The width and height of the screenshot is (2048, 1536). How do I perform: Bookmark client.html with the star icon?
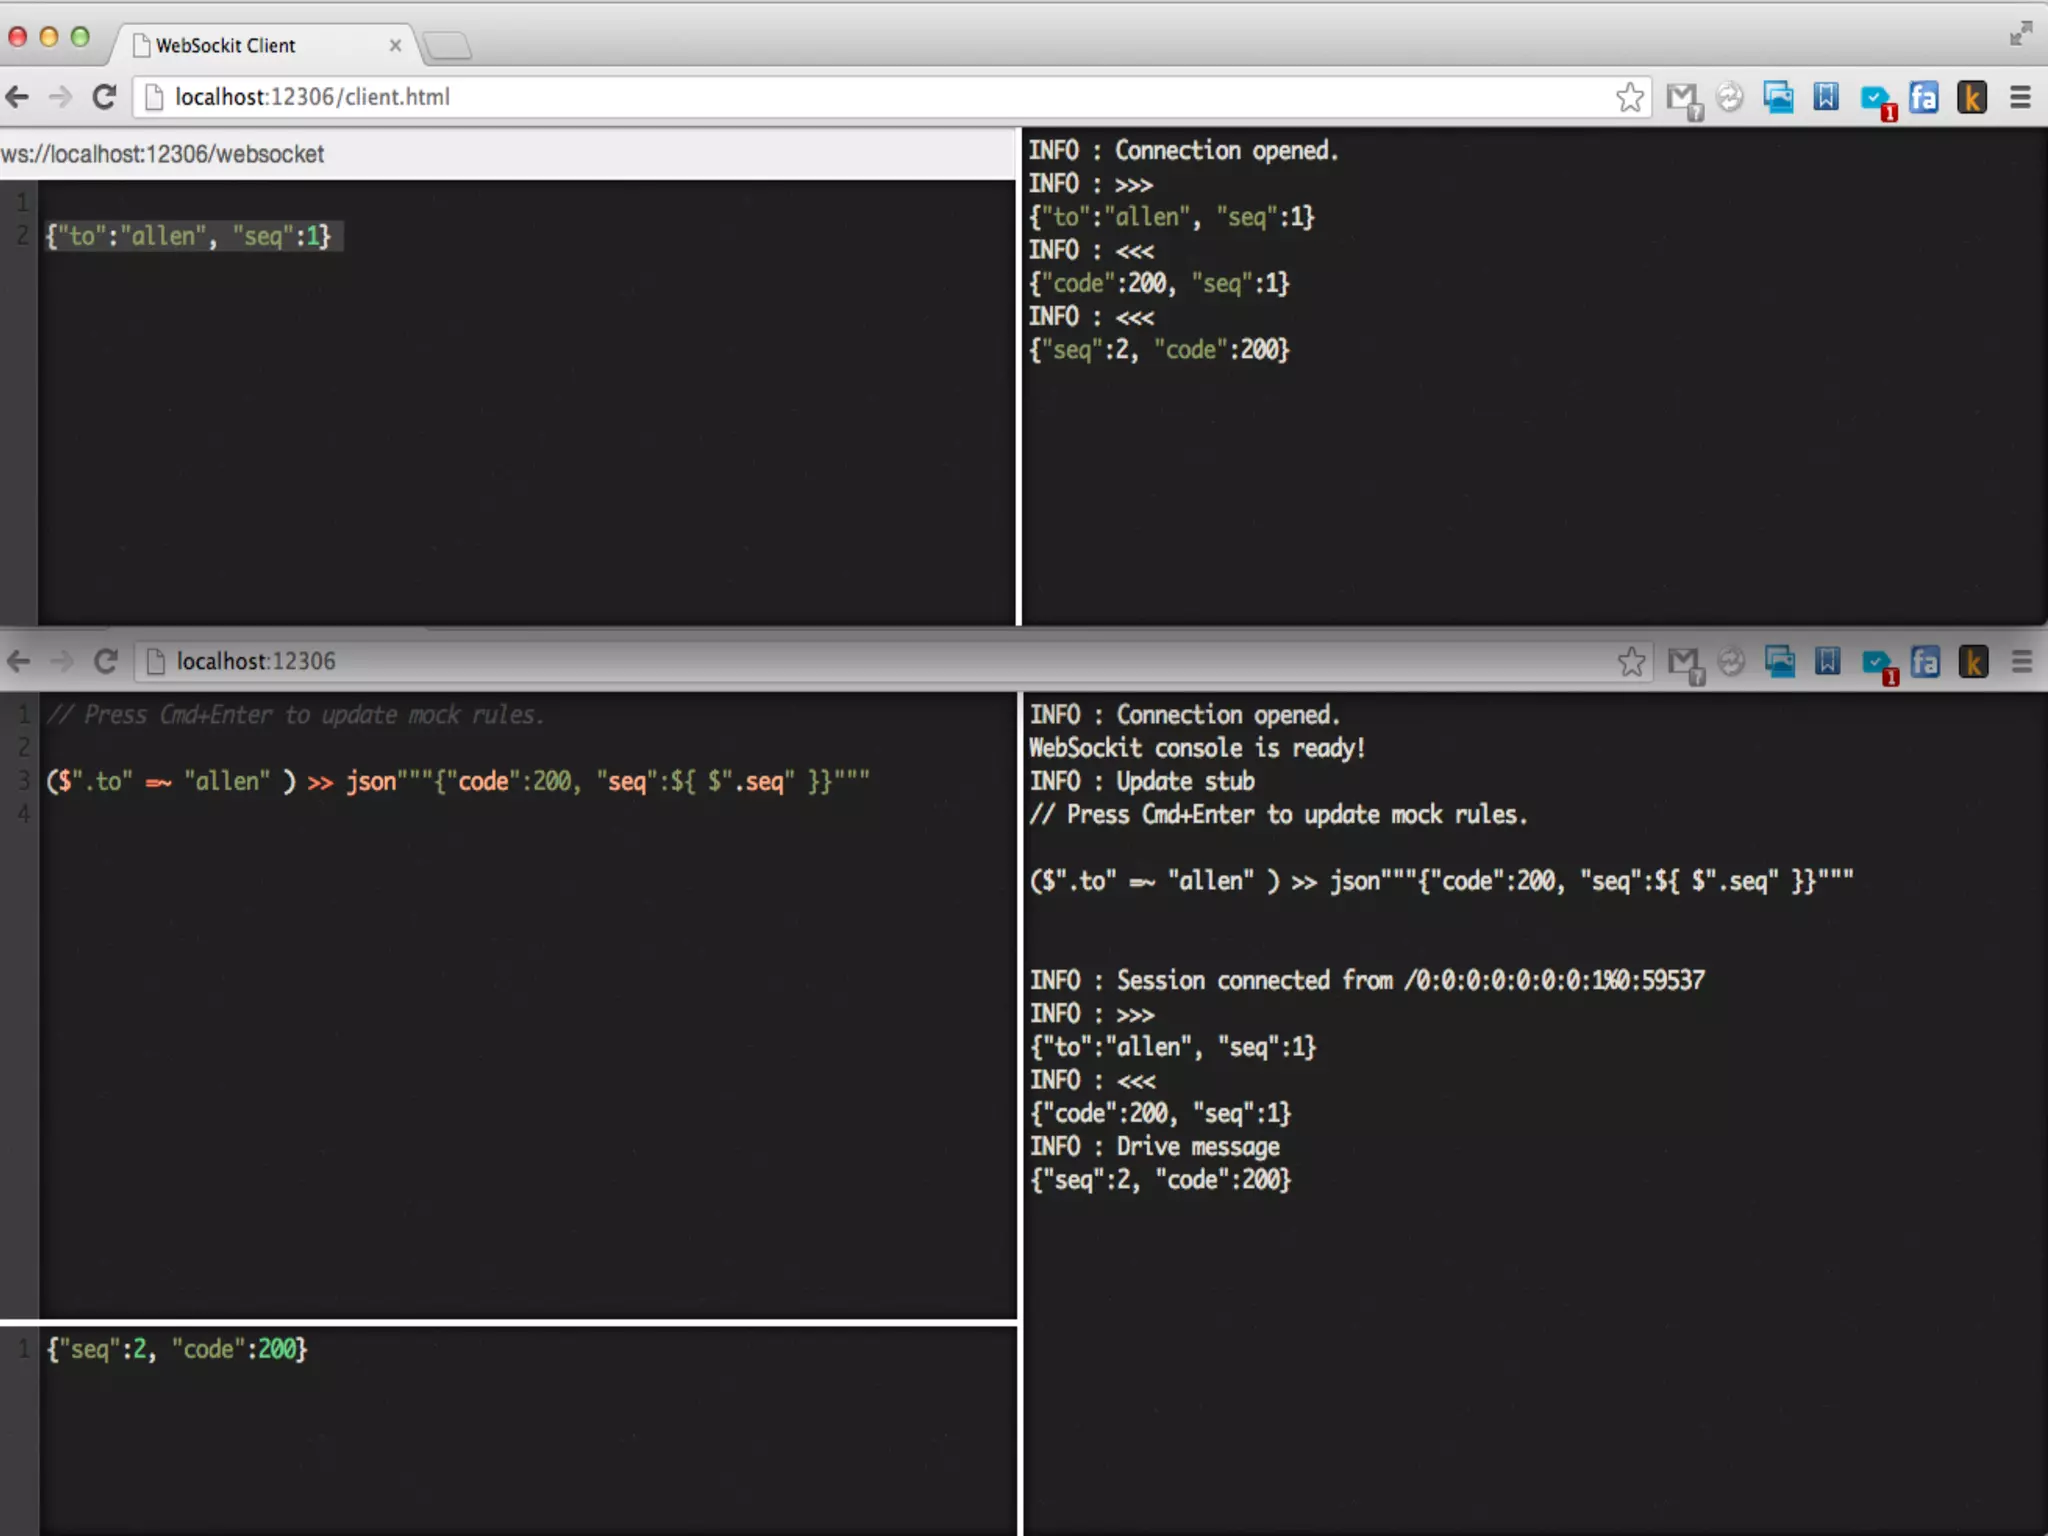[x=1629, y=97]
